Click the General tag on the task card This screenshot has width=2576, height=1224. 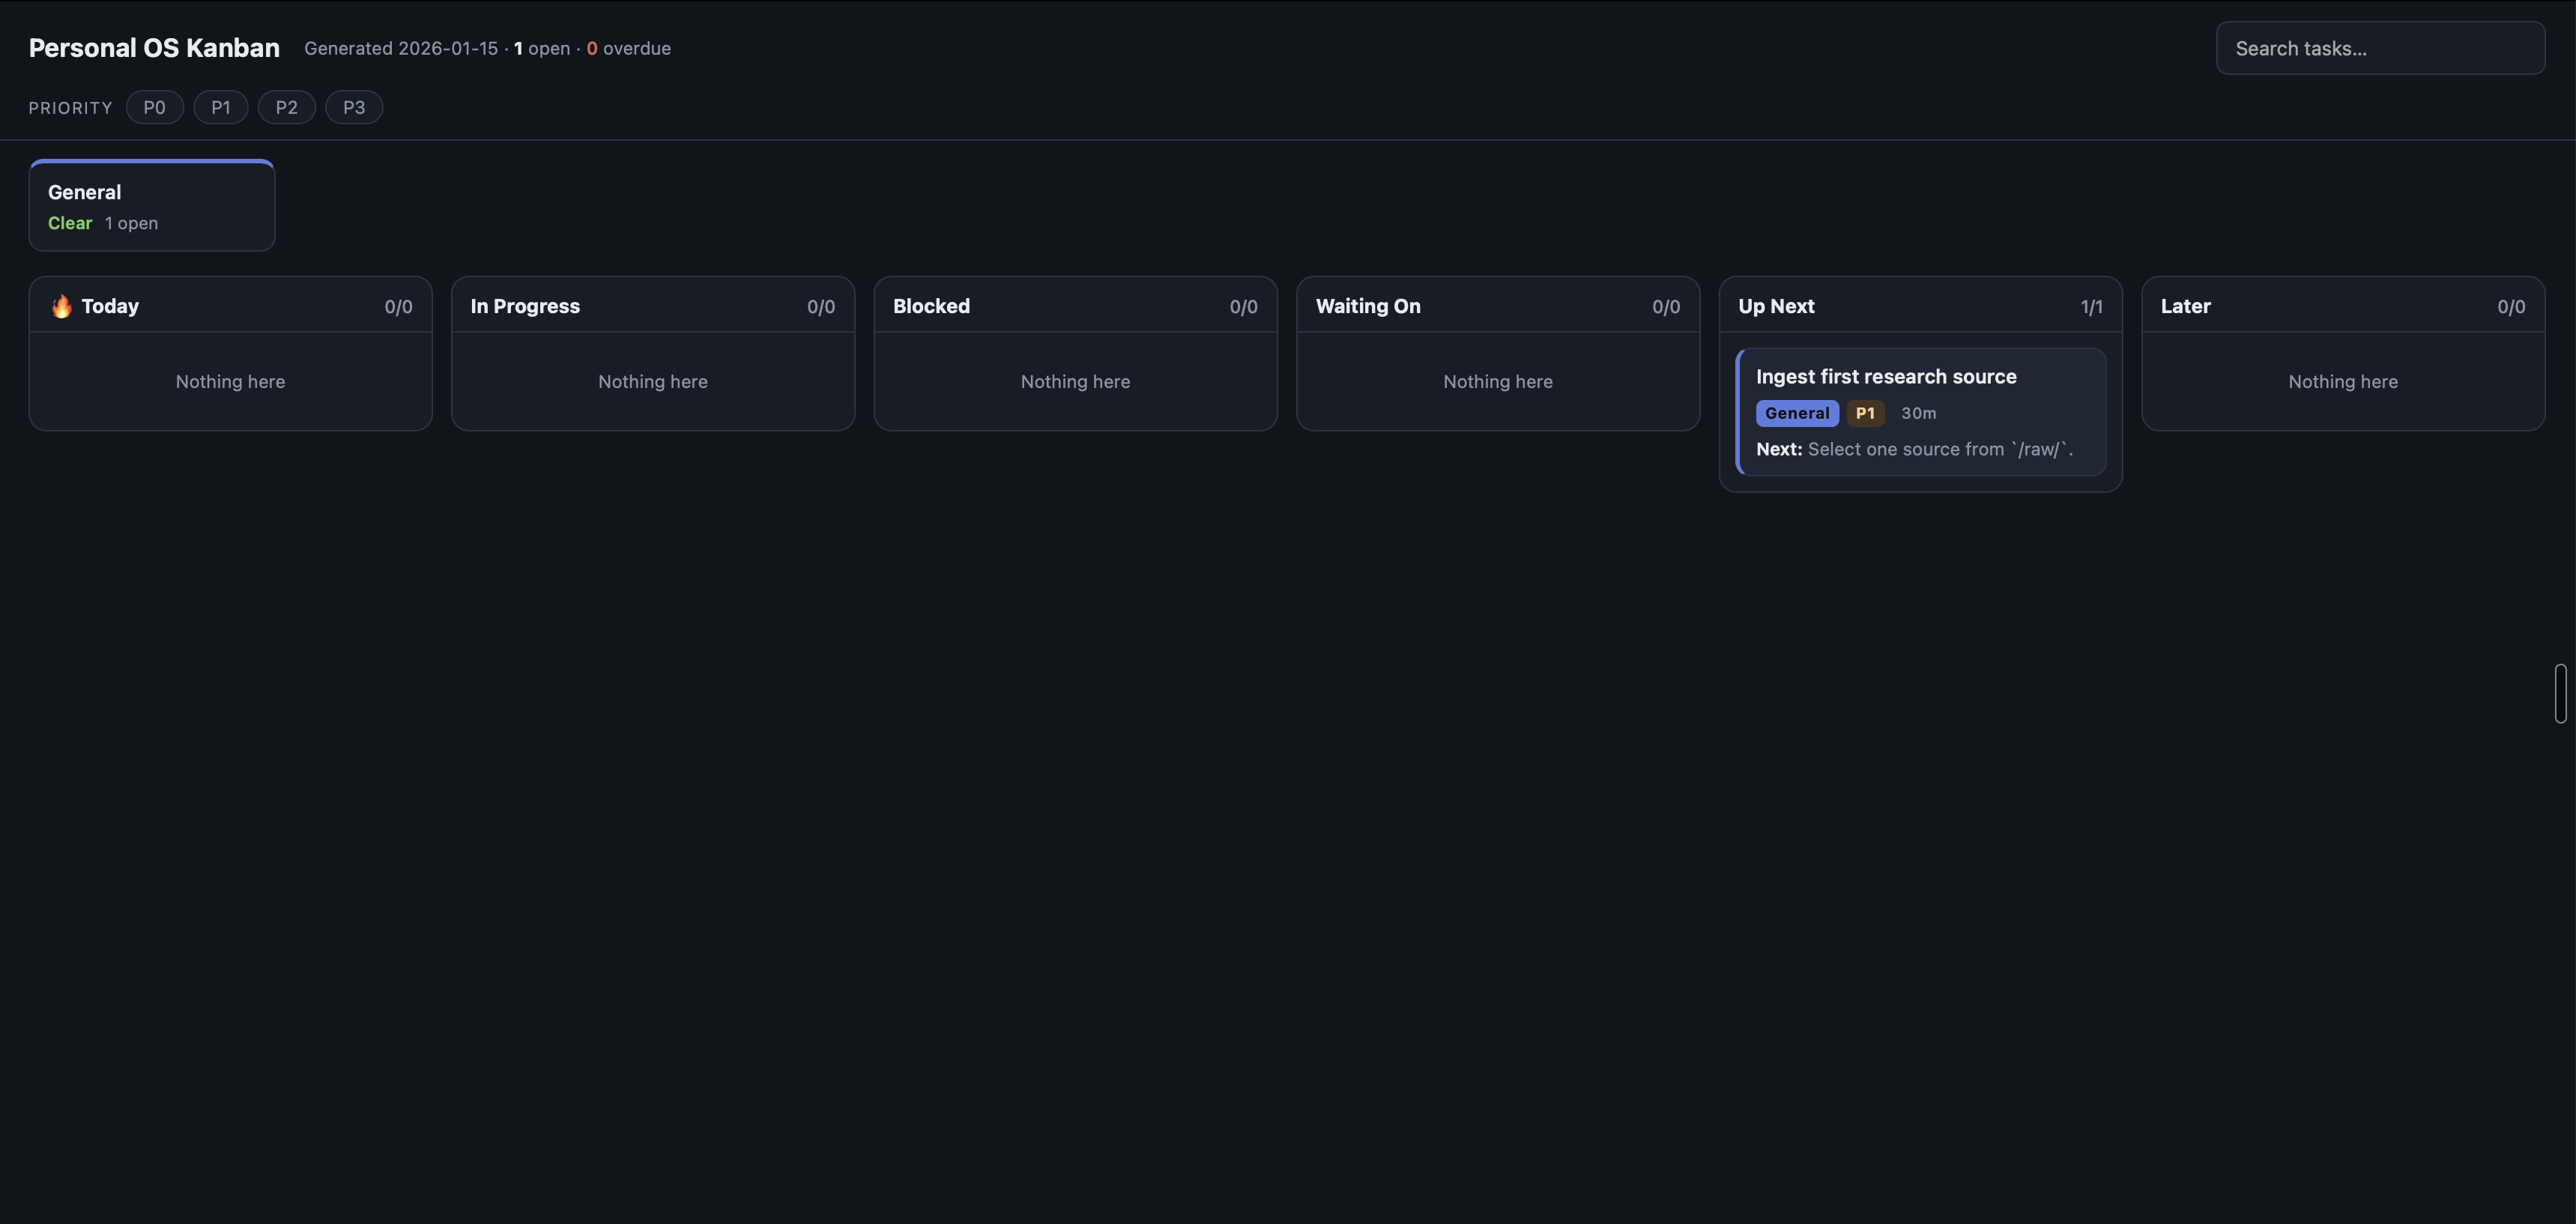tap(1797, 413)
